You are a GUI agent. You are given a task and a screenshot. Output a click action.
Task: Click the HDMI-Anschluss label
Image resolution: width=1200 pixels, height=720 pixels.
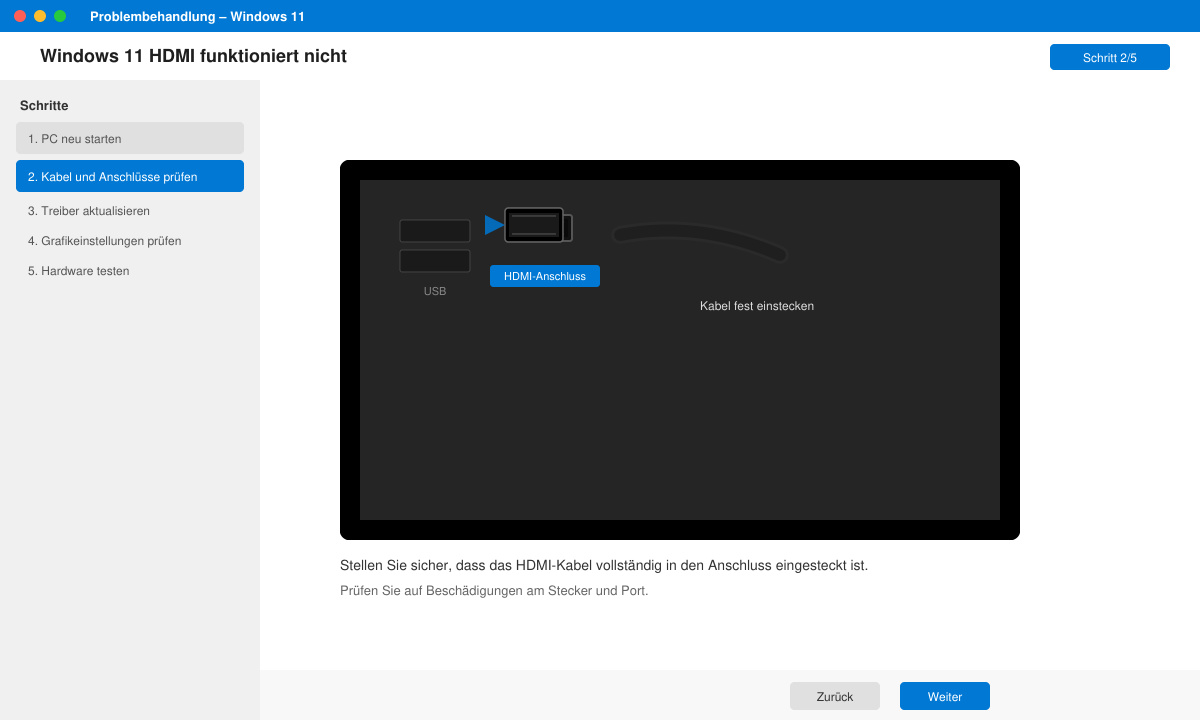pos(545,276)
